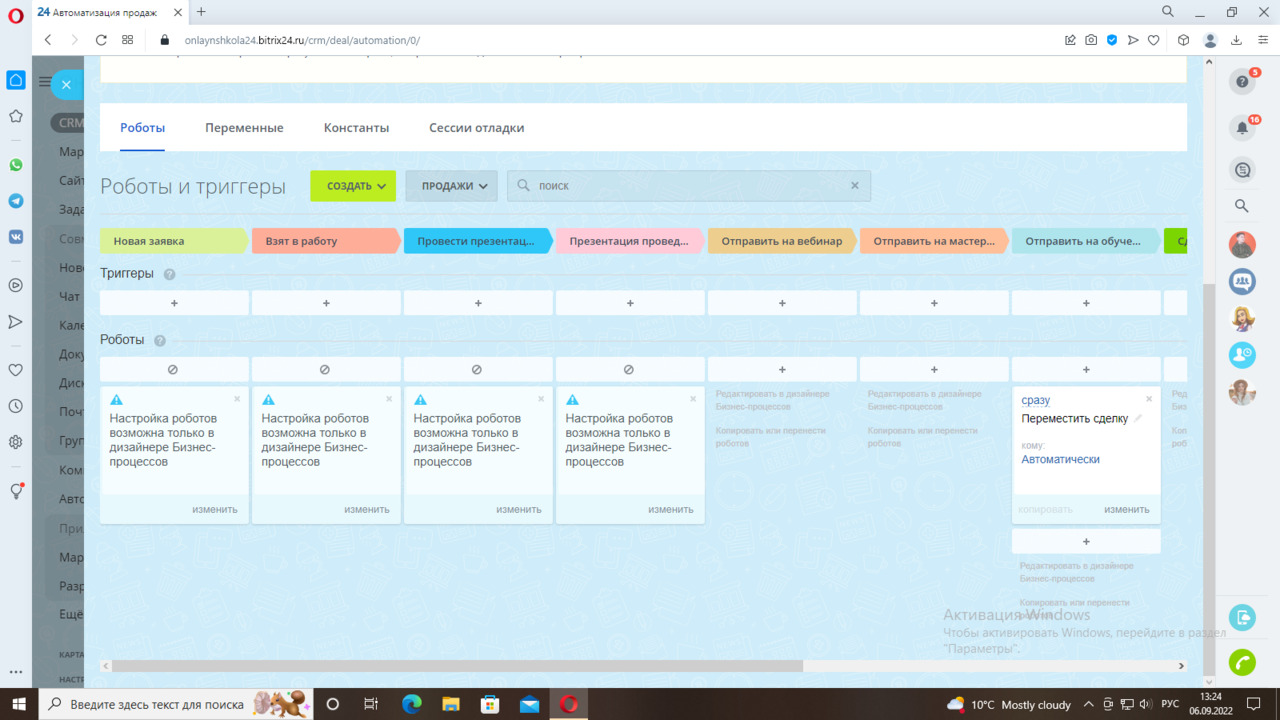Click the поиск search field
1280x720 pixels.
click(689, 186)
